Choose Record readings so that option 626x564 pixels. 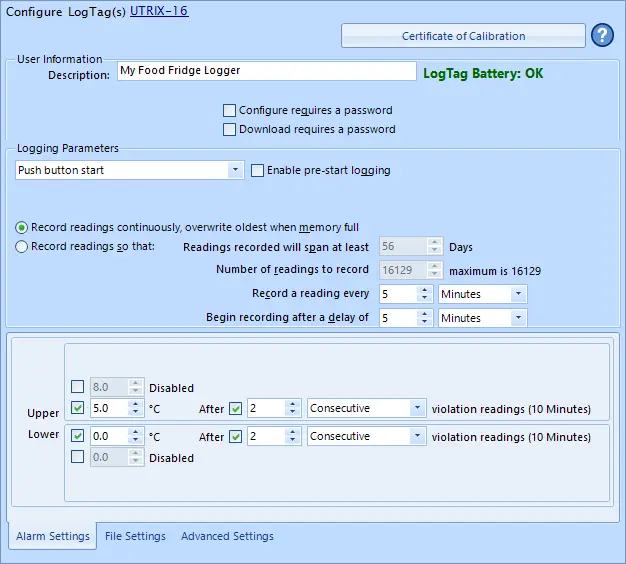click(x=22, y=247)
